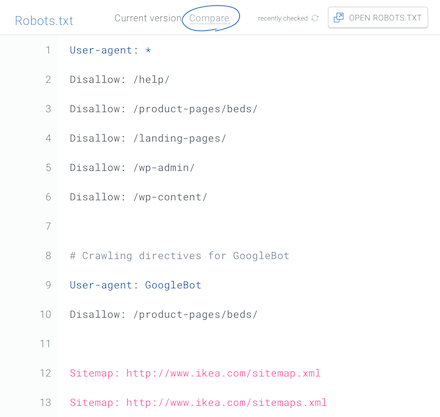Click line number 1 in gutter
440x417 pixels.
(48, 50)
